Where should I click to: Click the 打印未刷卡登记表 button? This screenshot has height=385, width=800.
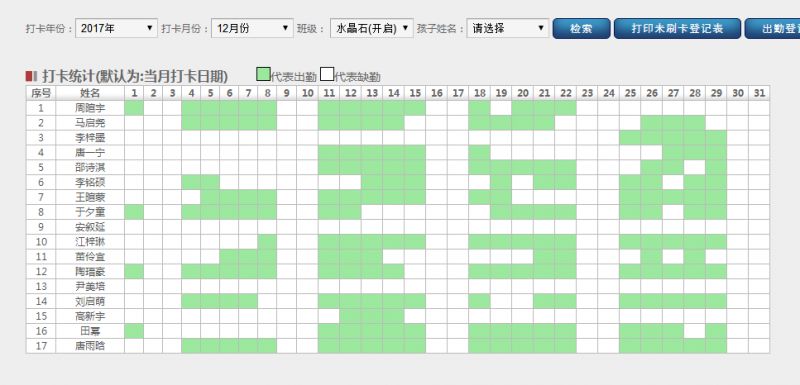[677, 29]
